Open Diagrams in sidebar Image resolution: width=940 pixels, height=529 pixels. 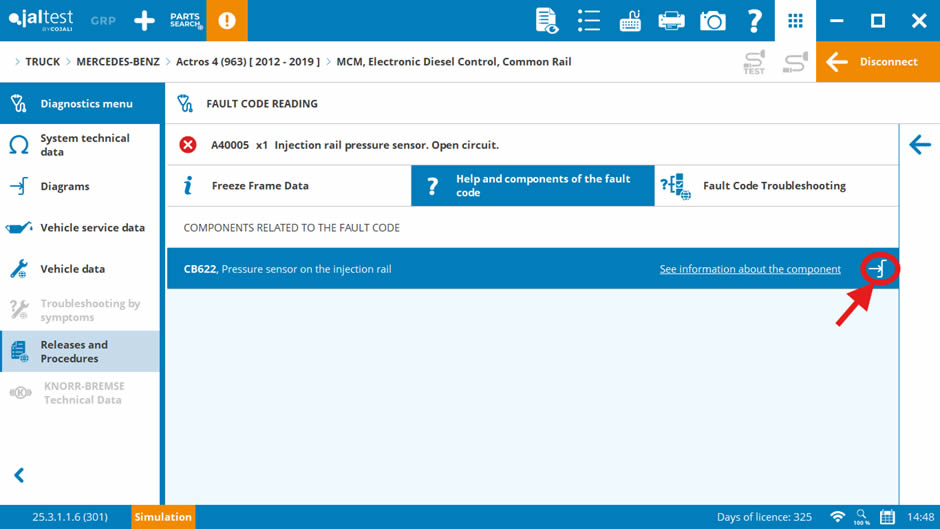point(80,186)
